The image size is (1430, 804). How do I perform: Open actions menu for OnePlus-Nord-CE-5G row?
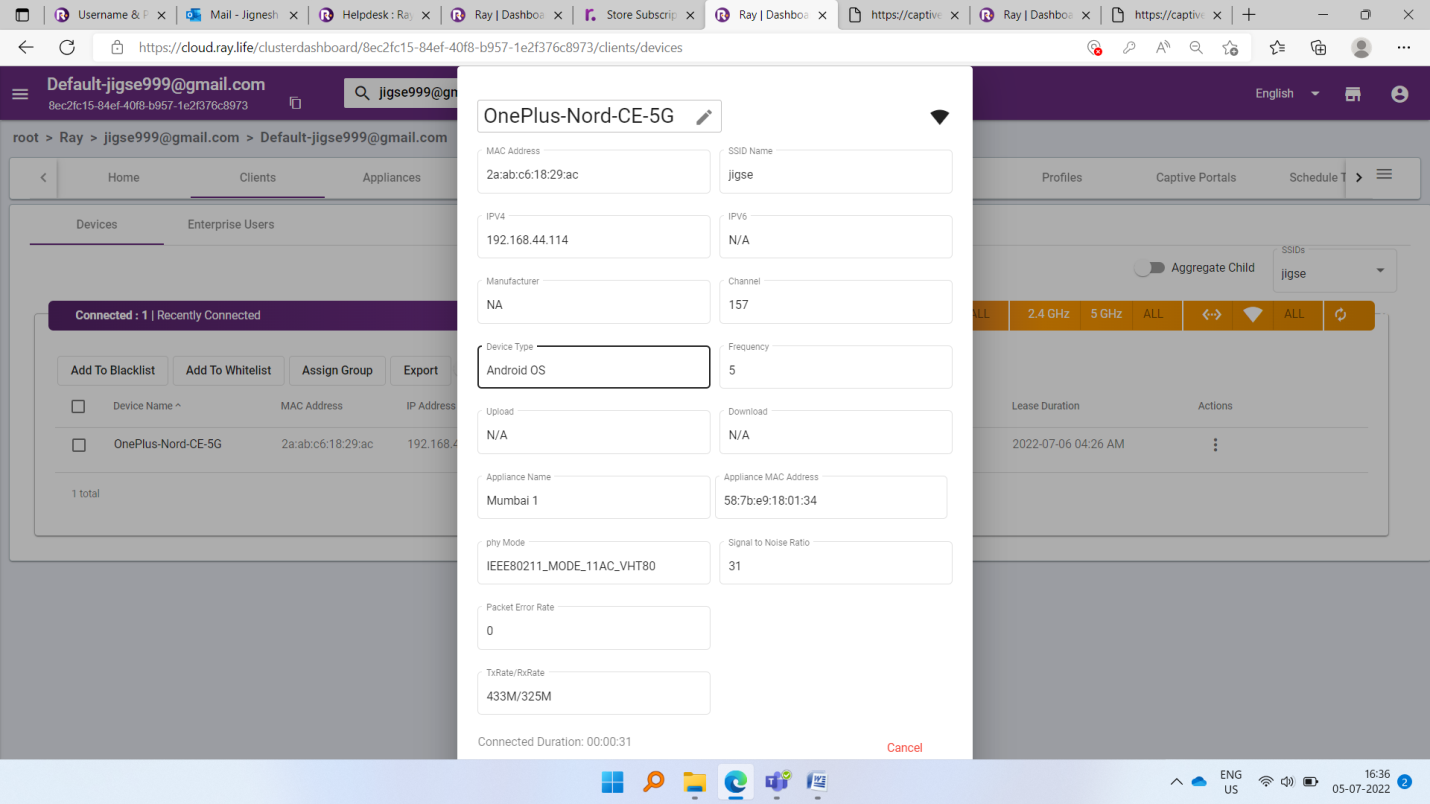pos(1215,445)
